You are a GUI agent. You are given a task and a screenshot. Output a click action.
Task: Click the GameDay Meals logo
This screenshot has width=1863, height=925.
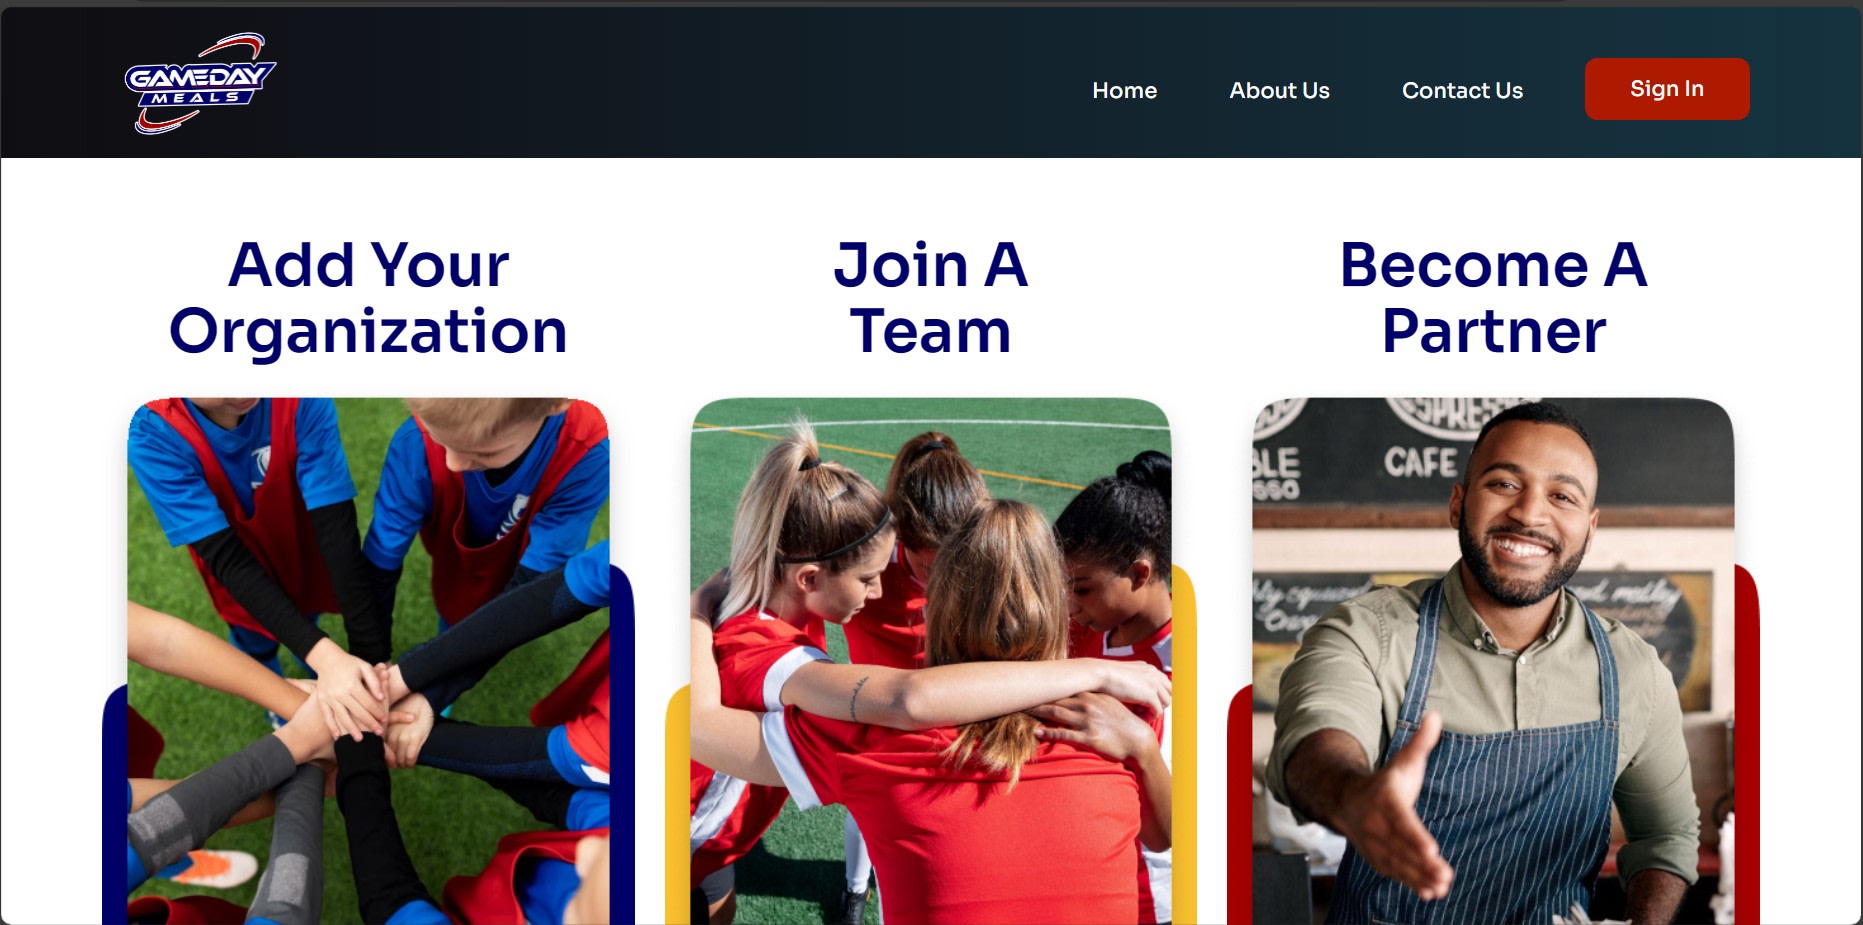coord(200,84)
